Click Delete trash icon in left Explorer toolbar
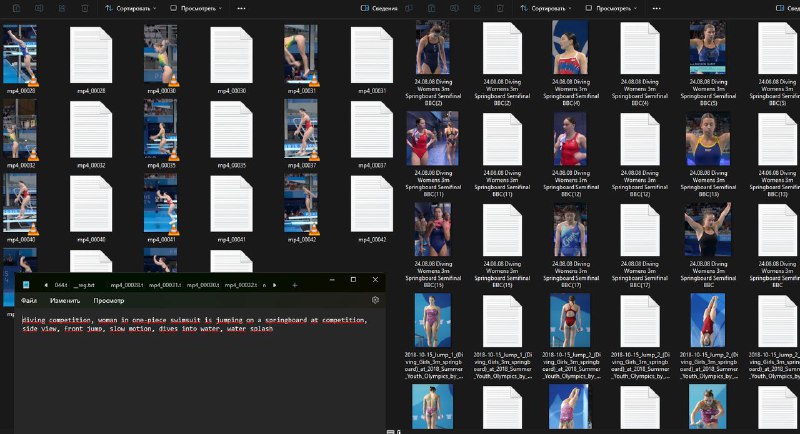The width and height of the screenshot is (800, 434). tap(85, 8)
